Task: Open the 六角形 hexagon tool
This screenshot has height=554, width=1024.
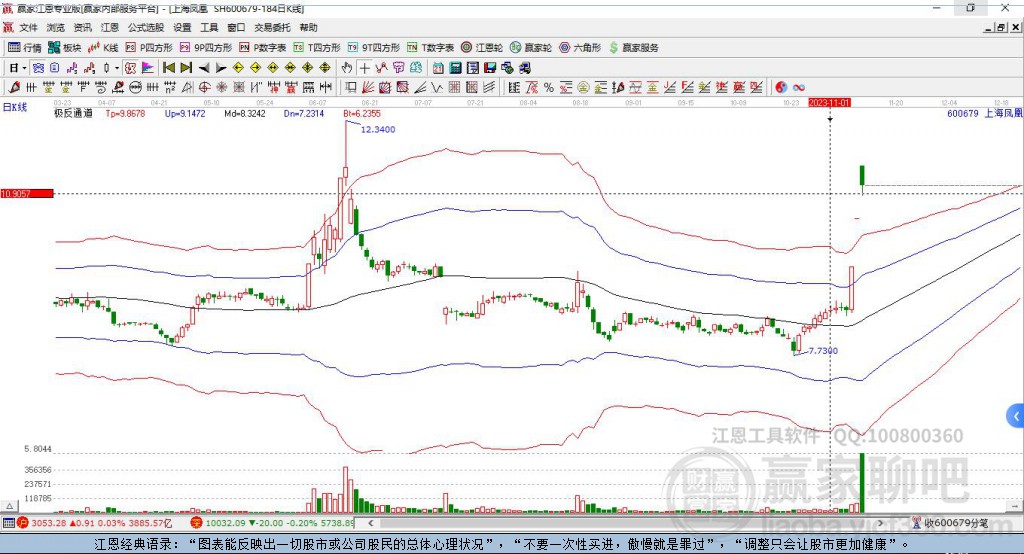Action: pos(580,48)
